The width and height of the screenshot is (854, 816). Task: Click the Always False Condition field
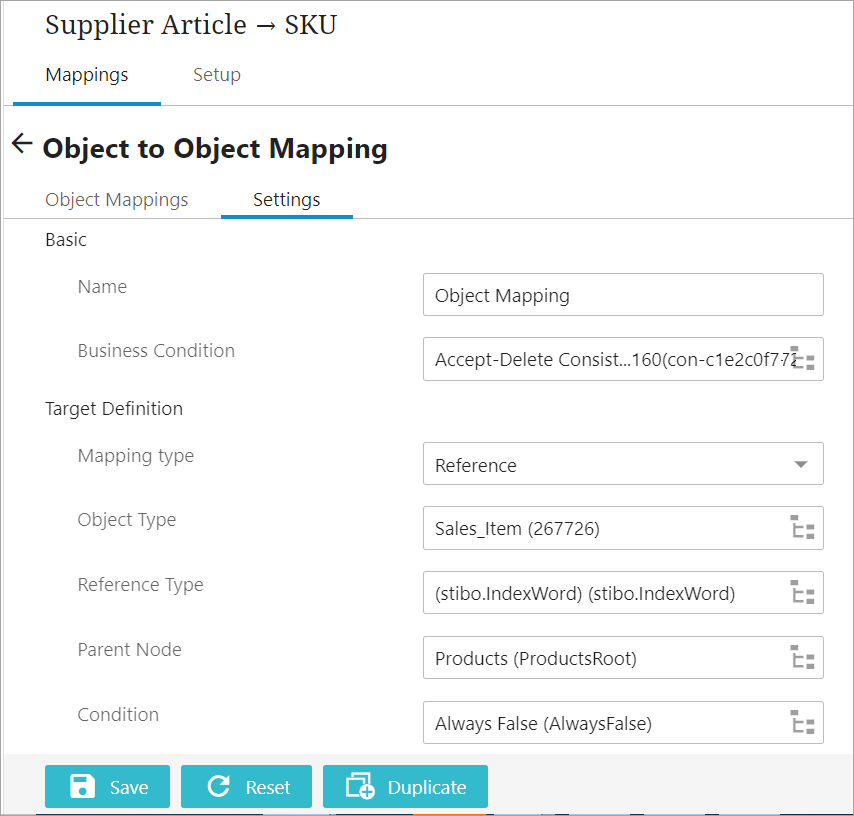pyautogui.click(x=600, y=723)
